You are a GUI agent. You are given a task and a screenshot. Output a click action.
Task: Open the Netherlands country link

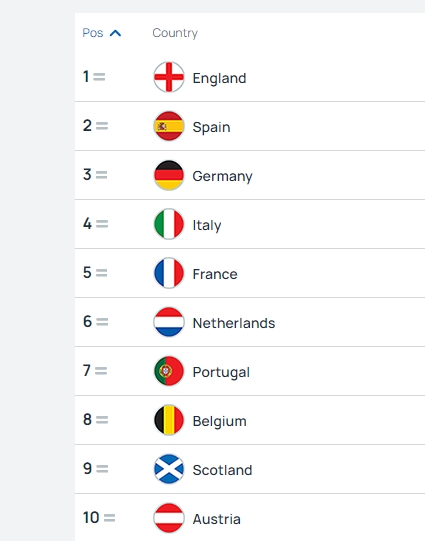pos(234,323)
